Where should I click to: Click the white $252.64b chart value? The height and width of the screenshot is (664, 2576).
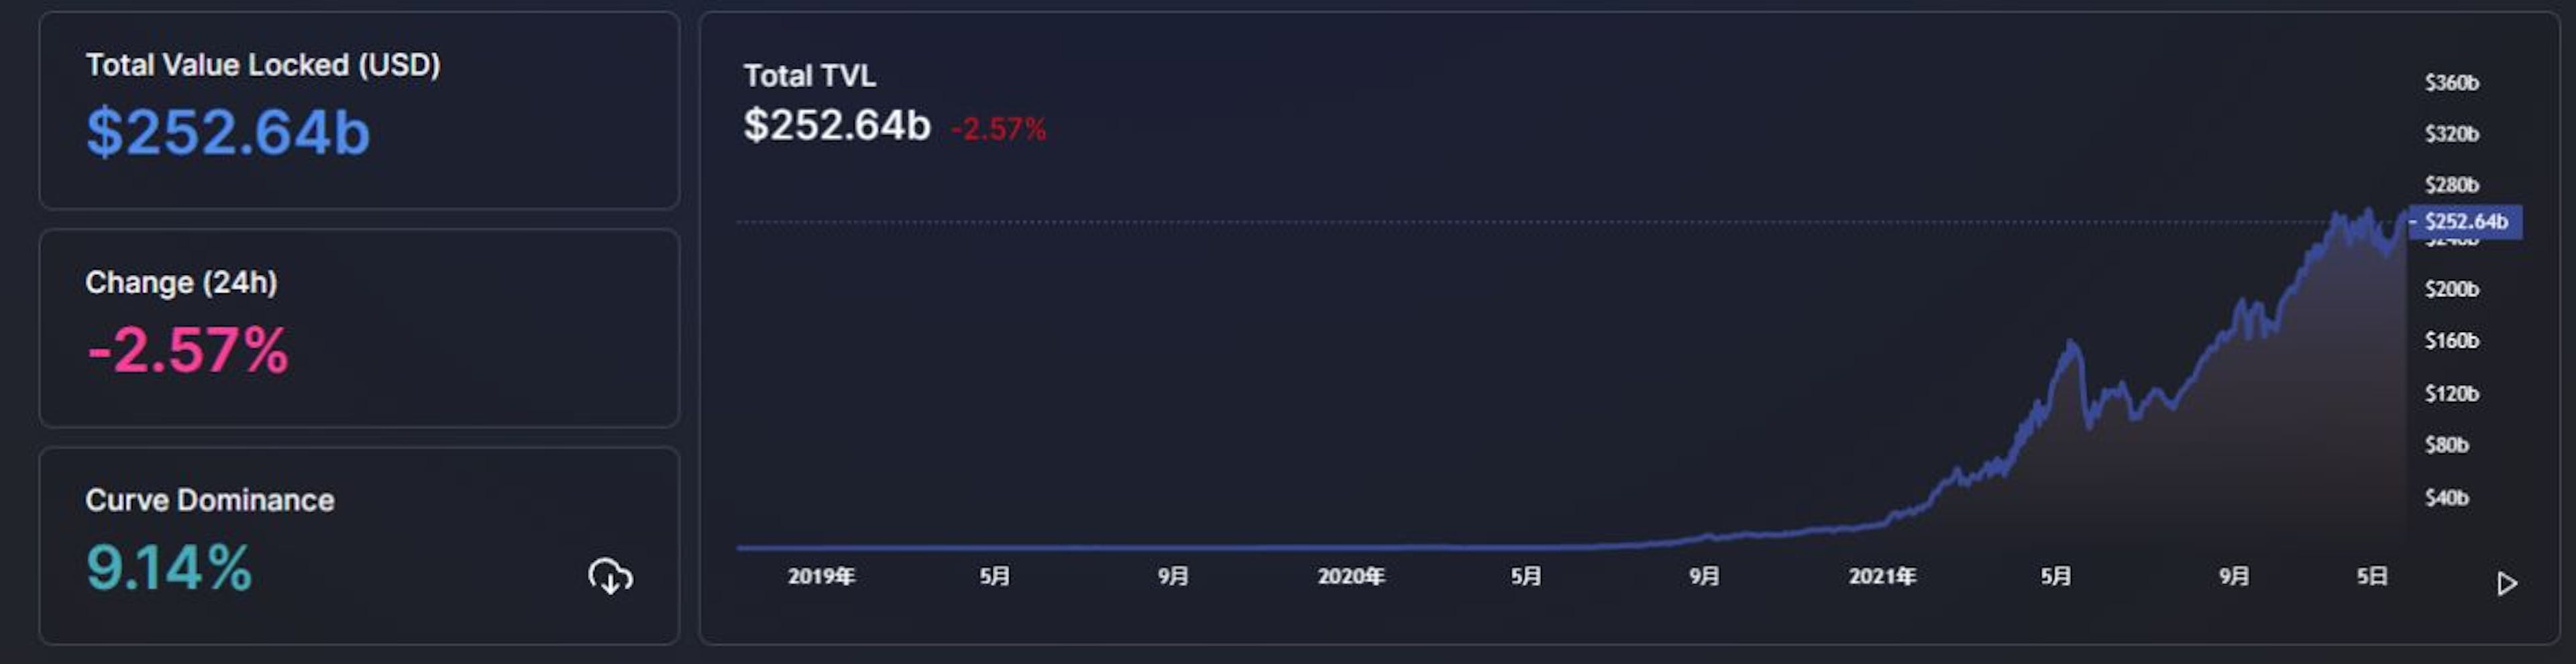(x=837, y=125)
